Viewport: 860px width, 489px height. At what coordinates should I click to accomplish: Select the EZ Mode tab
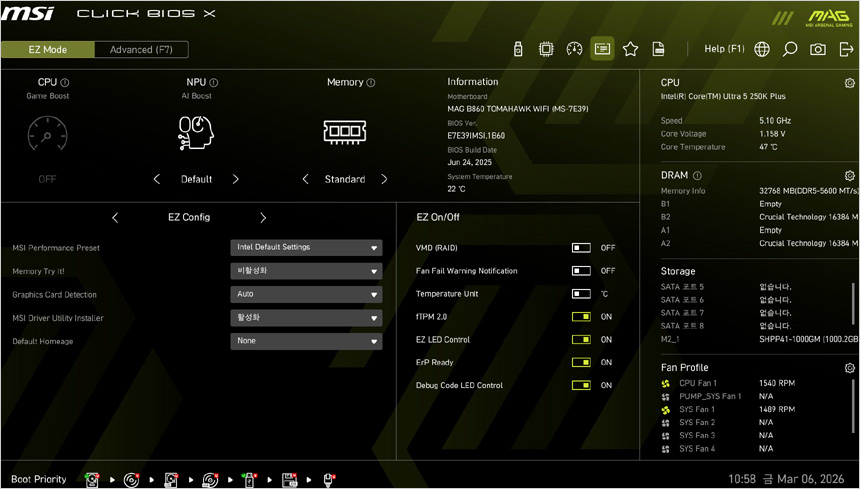pos(47,50)
